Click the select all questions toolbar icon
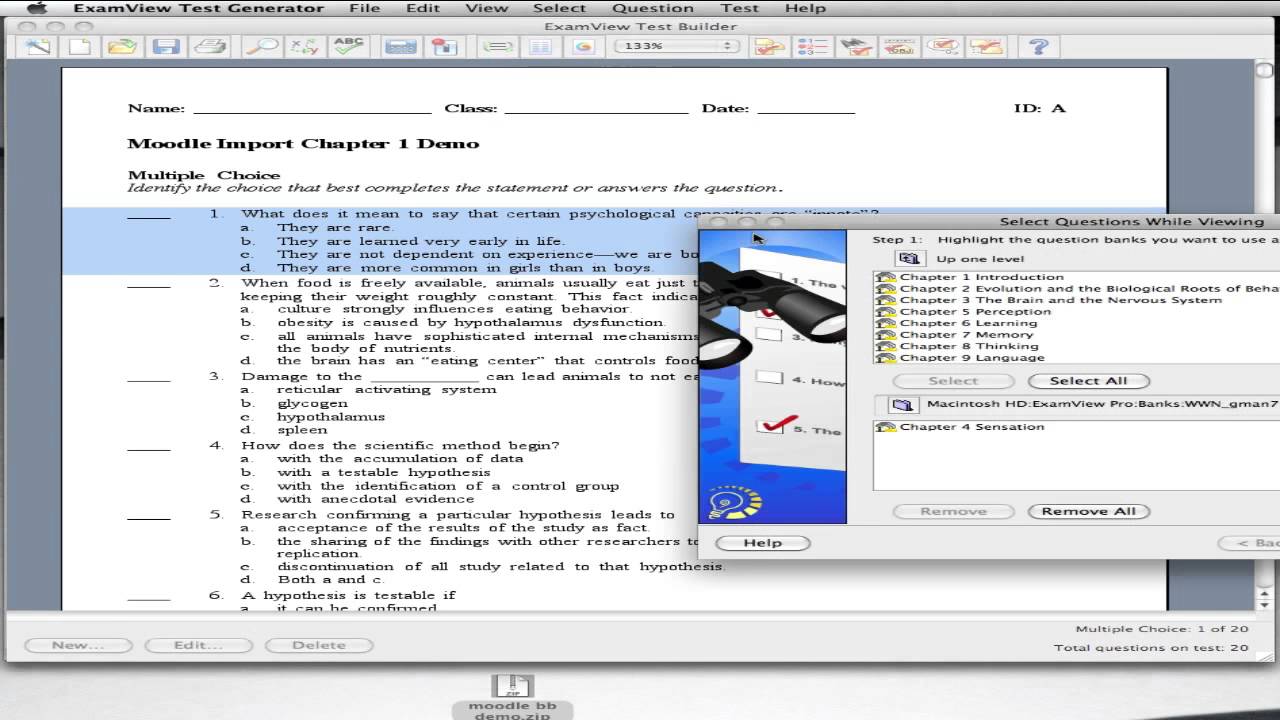This screenshot has width=1280, height=720. pos(985,46)
